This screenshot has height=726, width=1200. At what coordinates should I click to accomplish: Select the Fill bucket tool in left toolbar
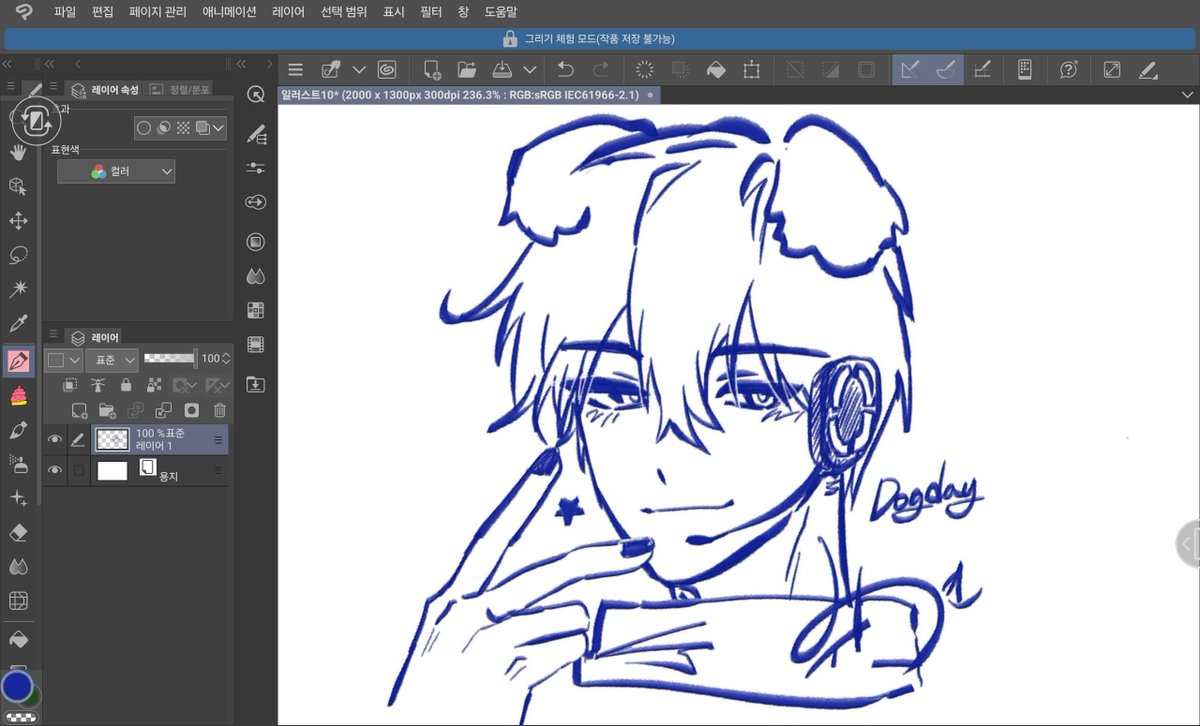point(18,638)
